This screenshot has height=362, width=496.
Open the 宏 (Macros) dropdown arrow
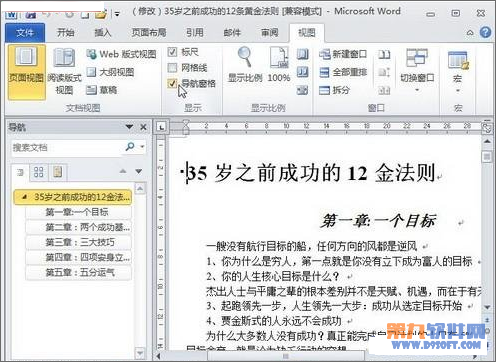(458, 91)
